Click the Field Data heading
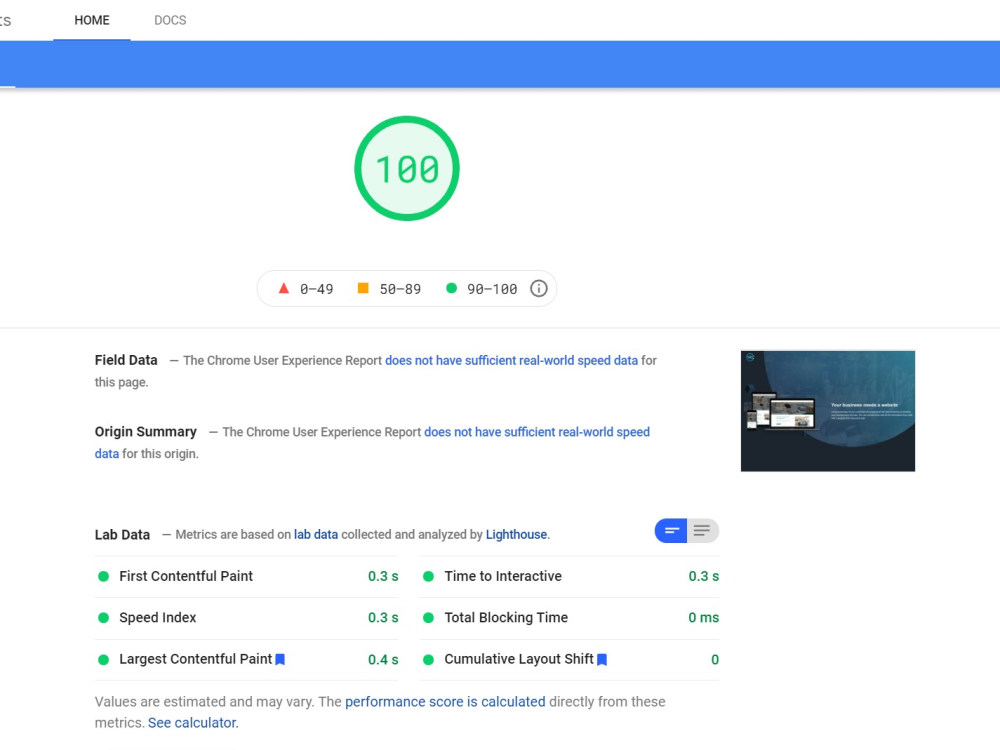The image size is (1000, 750). (x=126, y=360)
